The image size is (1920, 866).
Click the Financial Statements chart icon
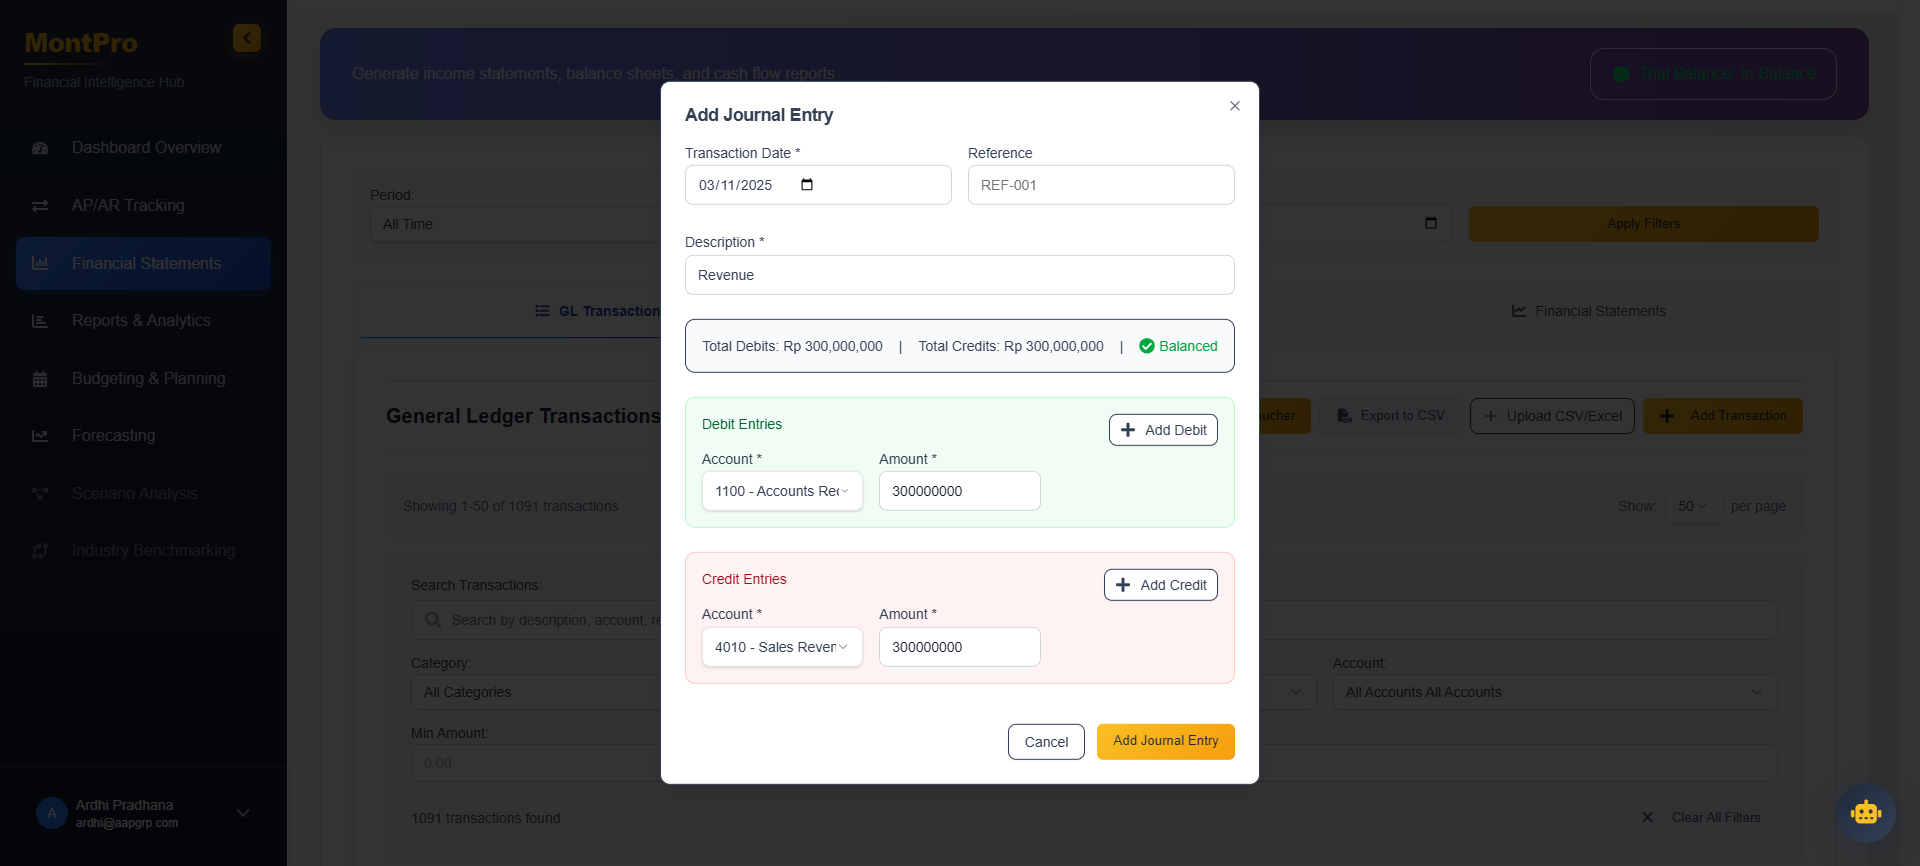point(40,264)
